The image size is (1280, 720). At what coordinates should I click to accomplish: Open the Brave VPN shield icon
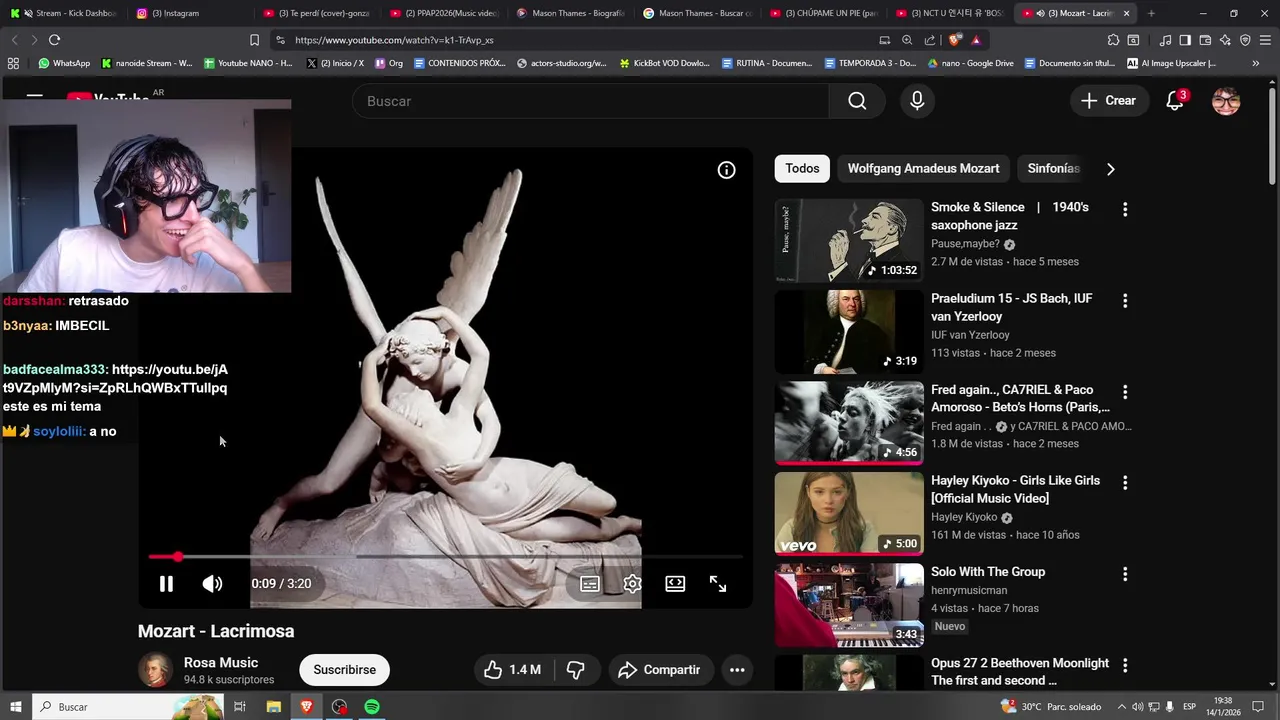pos(1245,40)
